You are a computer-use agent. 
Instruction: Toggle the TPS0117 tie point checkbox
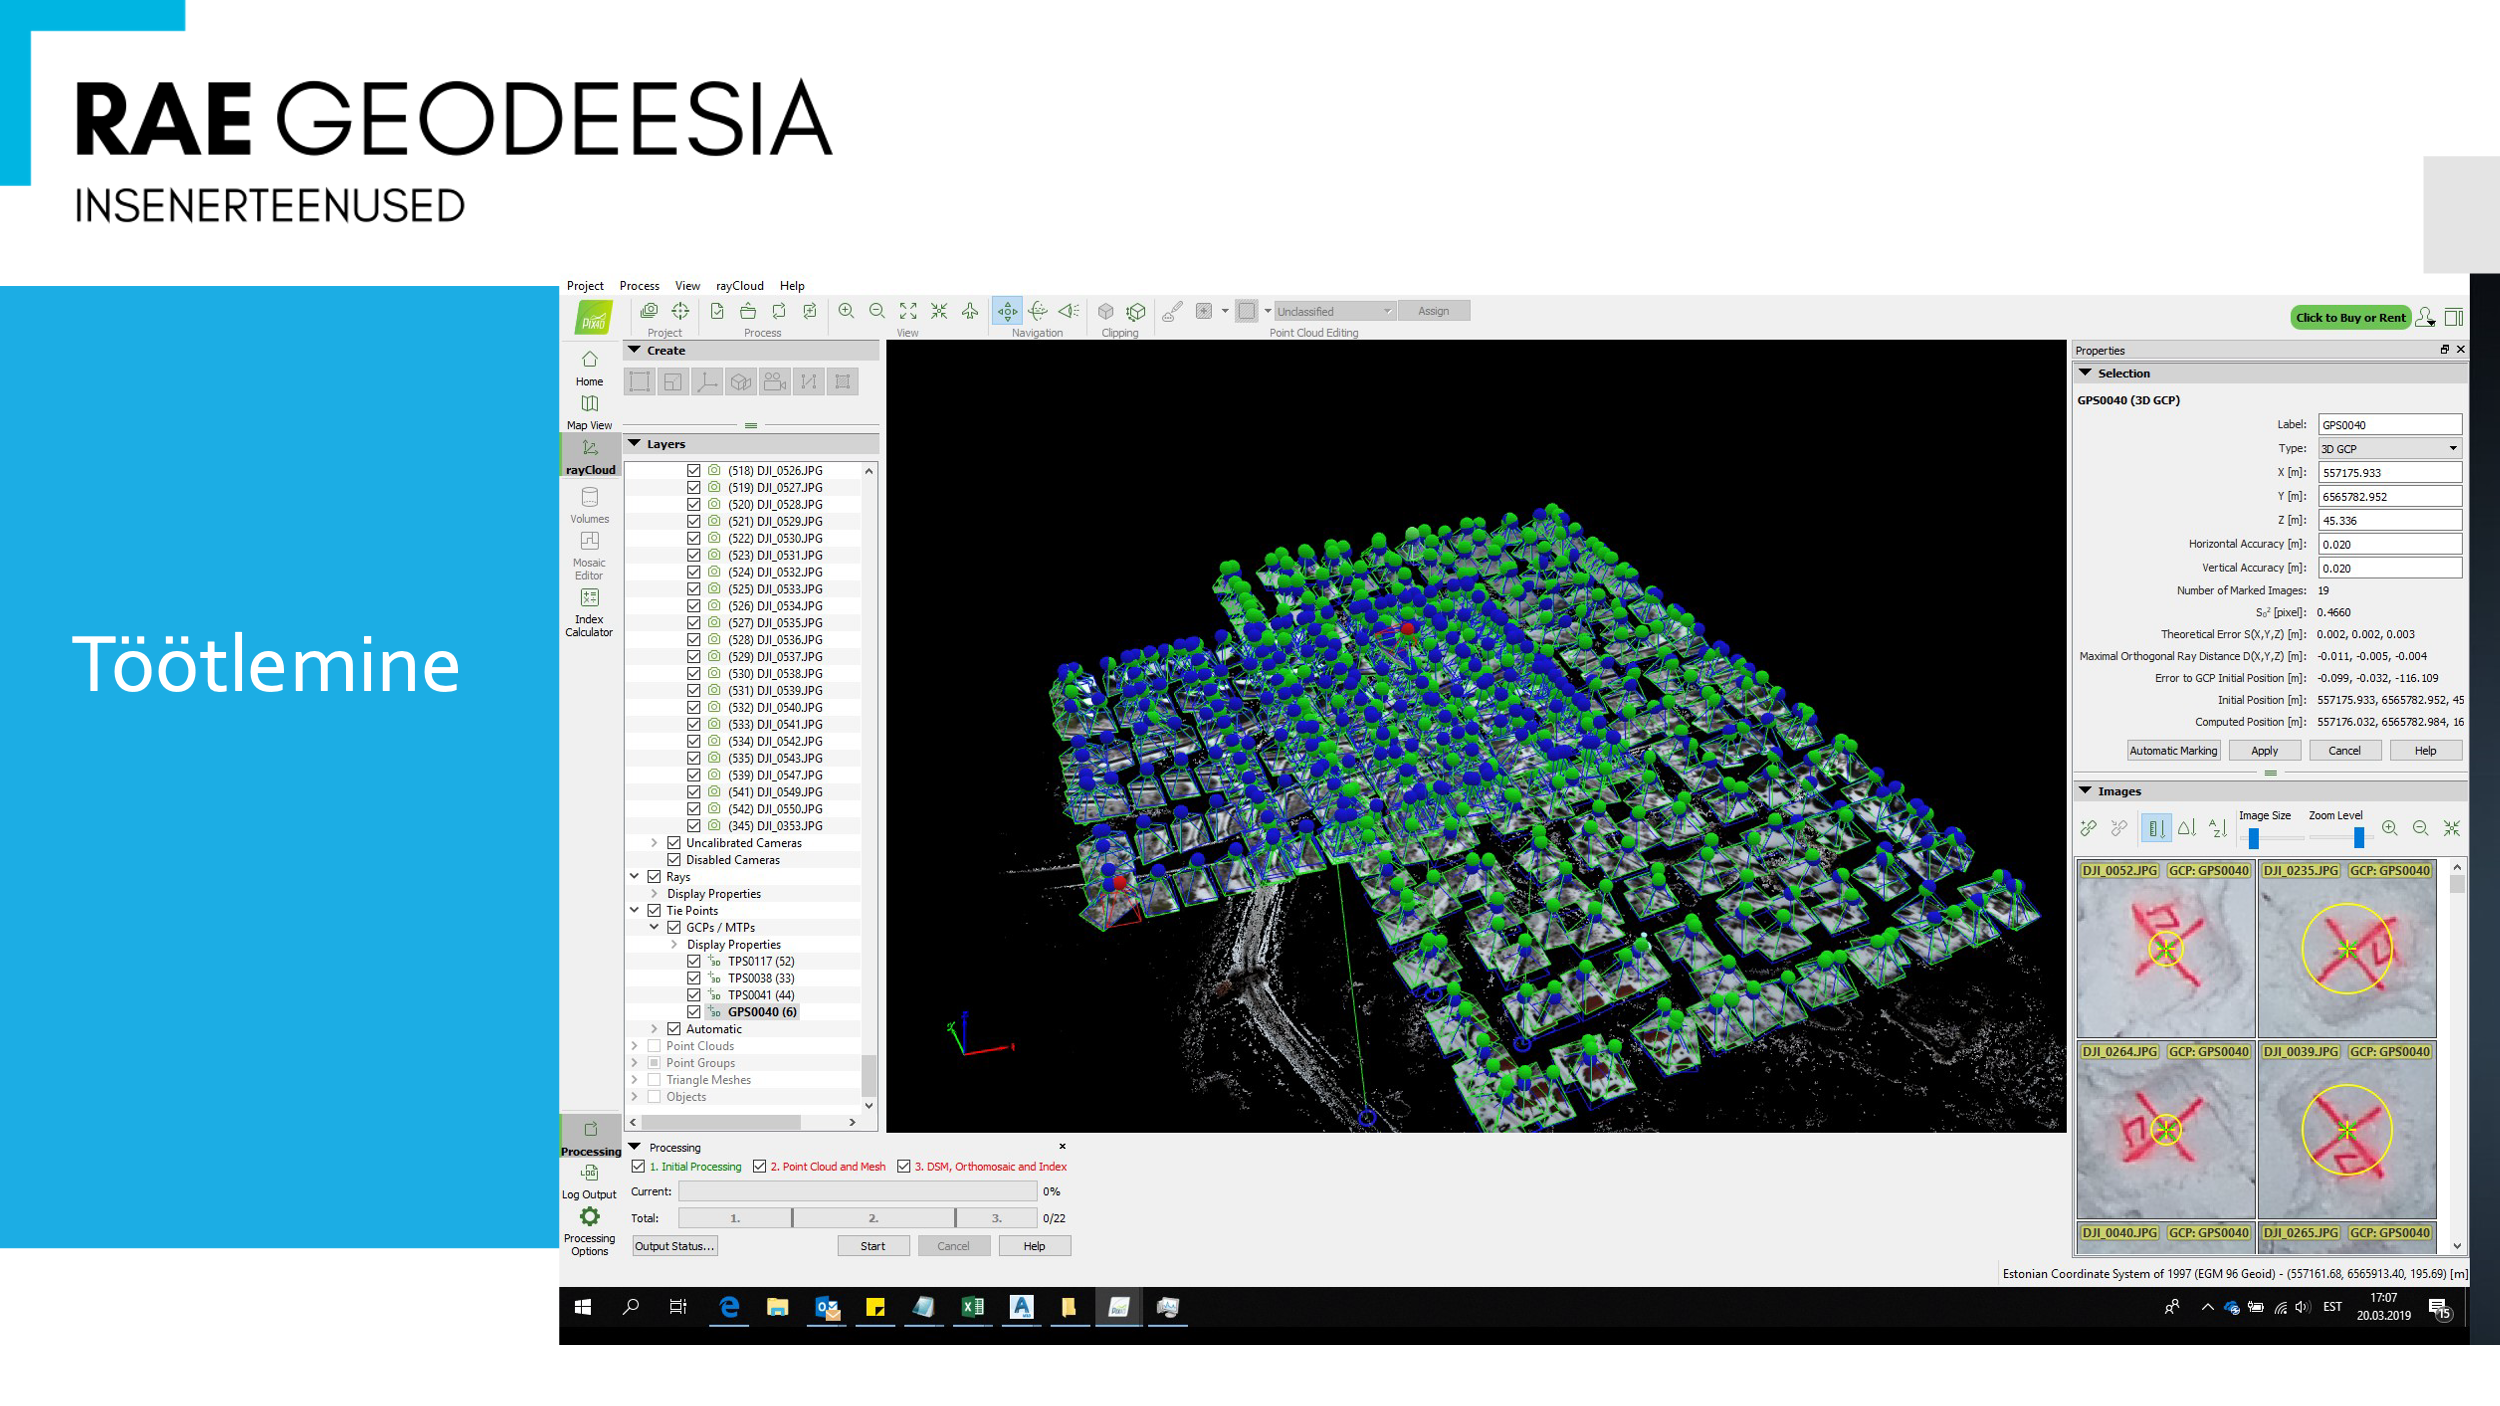(x=693, y=961)
